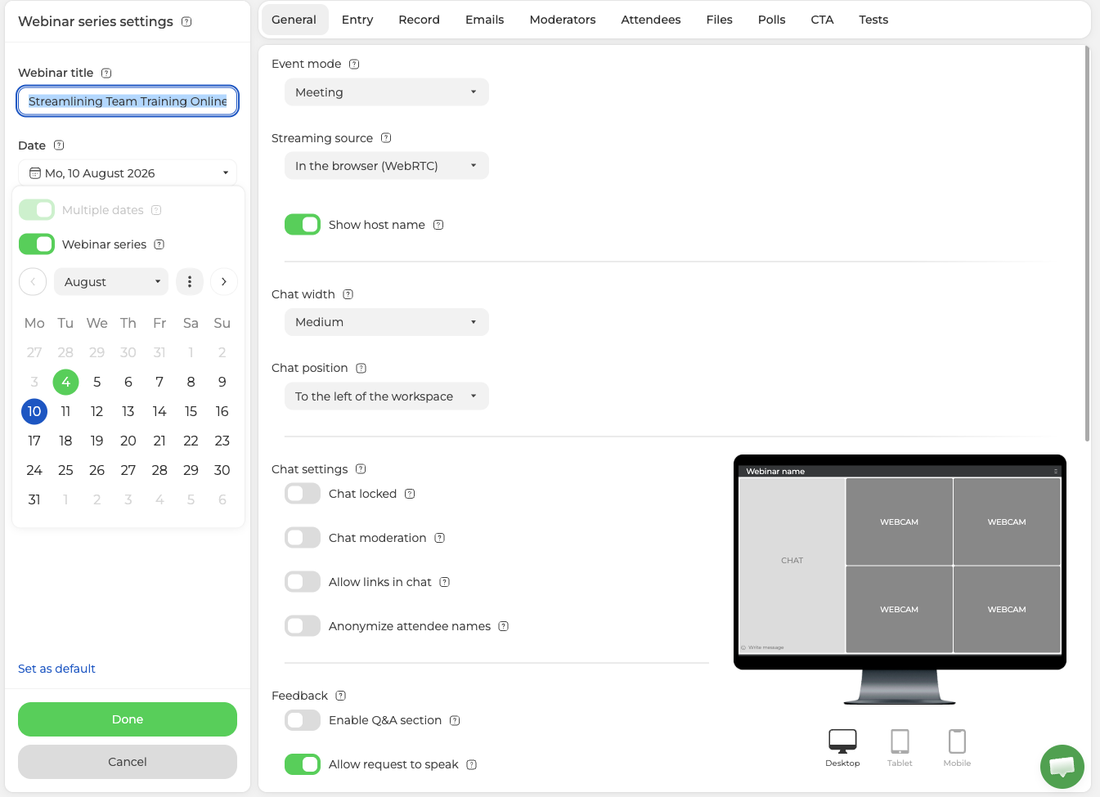Enable the Chat moderation switch
This screenshot has width=1100, height=797.
302,538
